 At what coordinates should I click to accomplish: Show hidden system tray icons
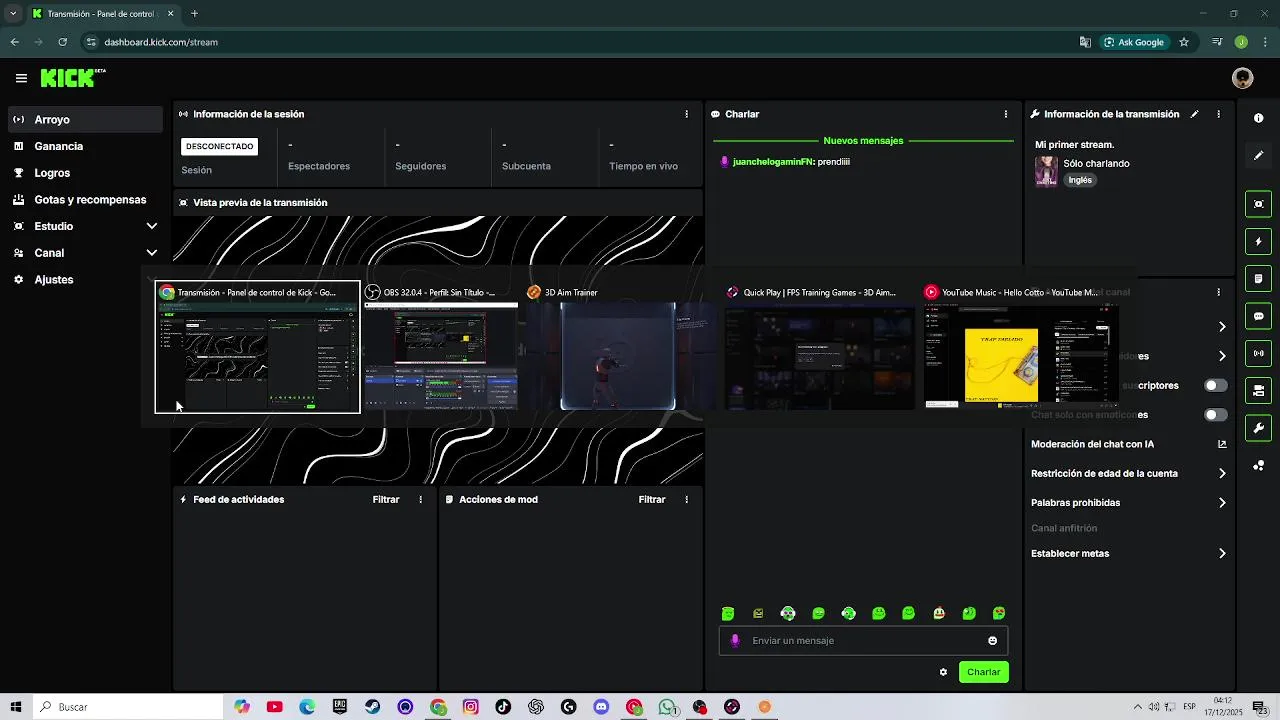pos(1137,707)
